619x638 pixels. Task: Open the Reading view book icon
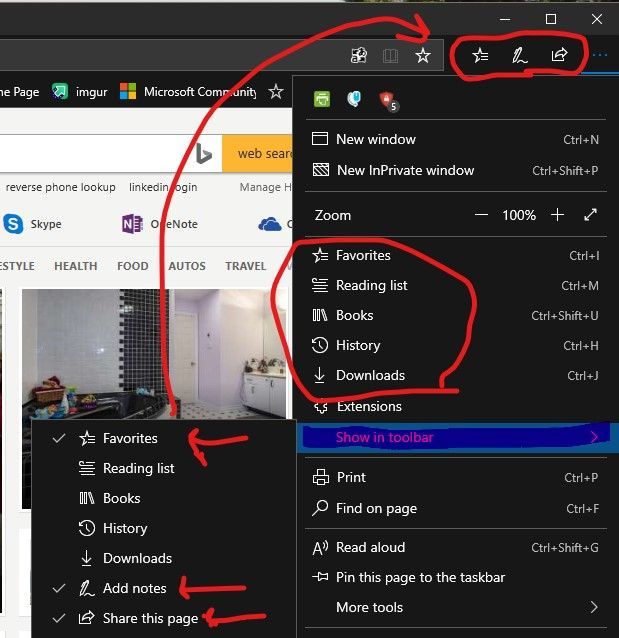390,56
